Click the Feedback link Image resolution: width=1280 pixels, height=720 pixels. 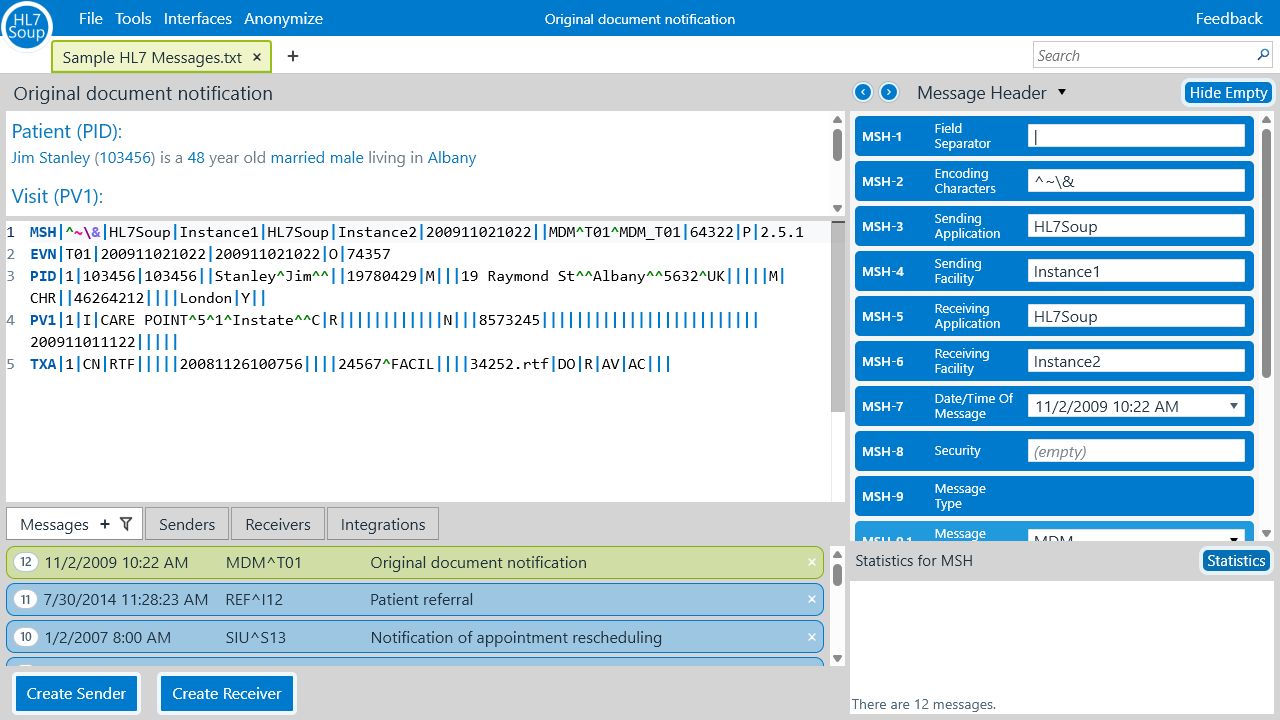pos(1229,19)
